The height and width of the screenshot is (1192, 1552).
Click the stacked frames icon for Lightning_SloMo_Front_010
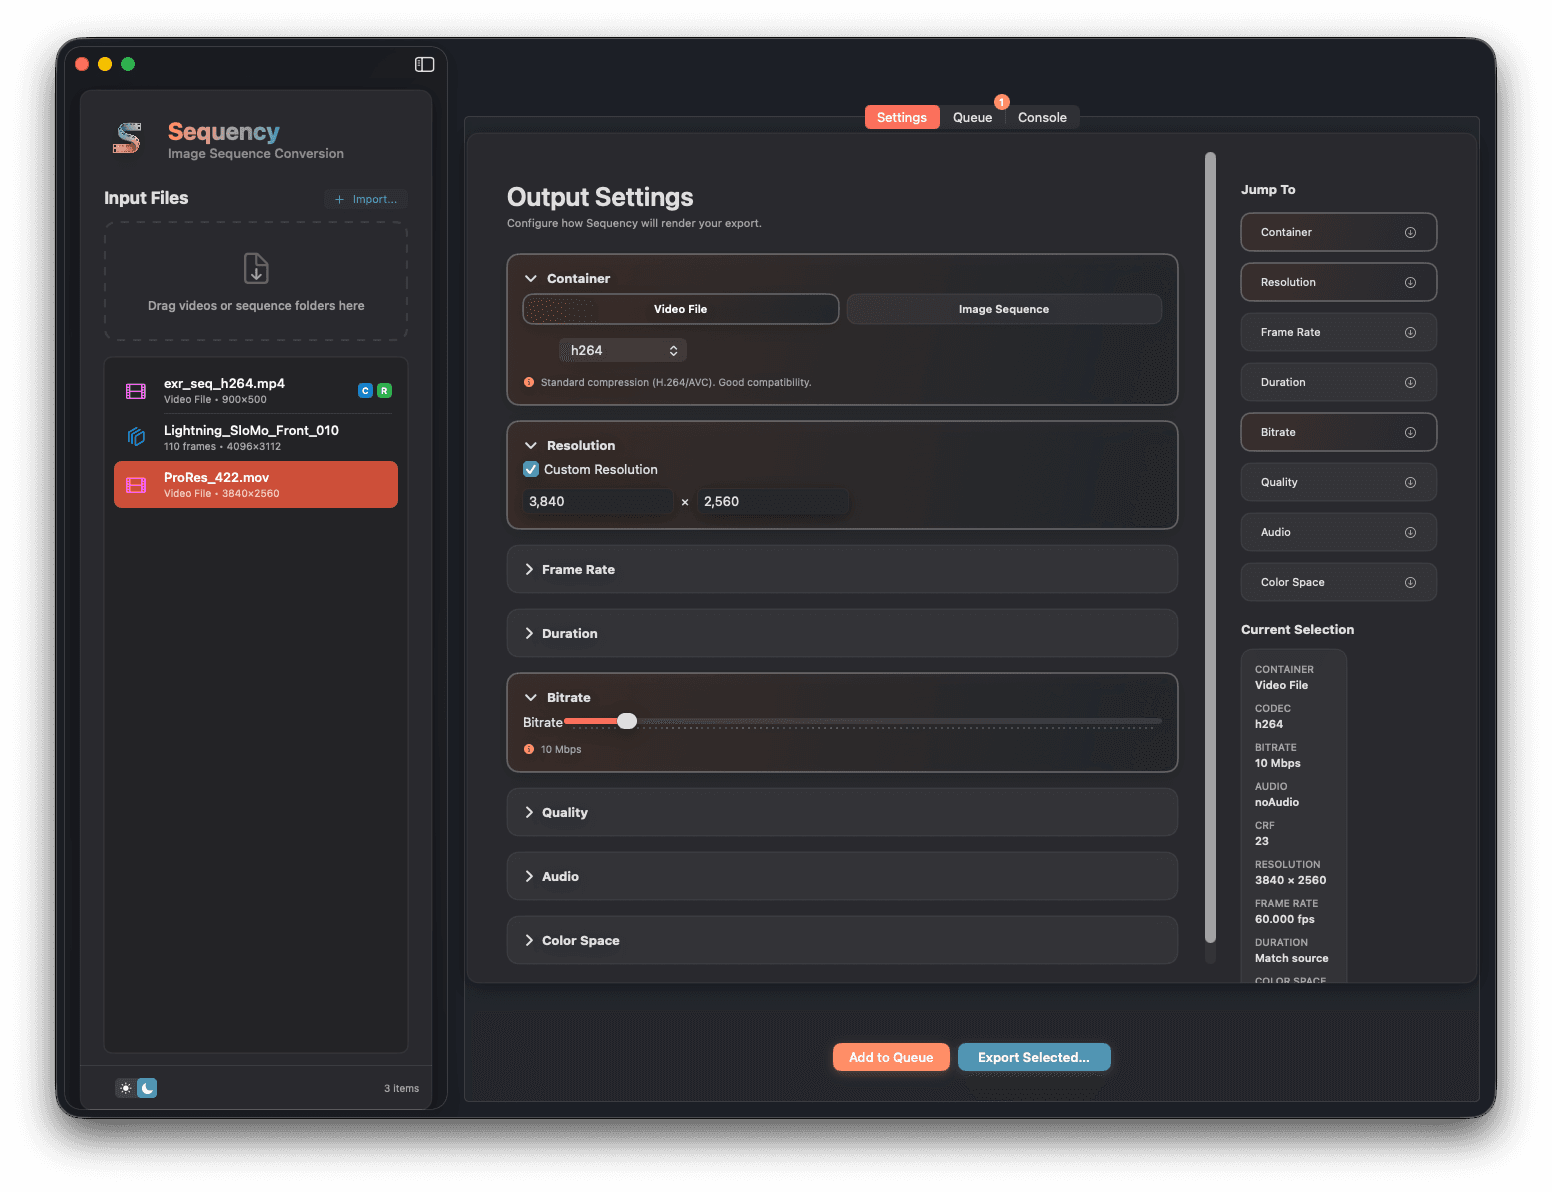pyautogui.click(x=135, y=437)
